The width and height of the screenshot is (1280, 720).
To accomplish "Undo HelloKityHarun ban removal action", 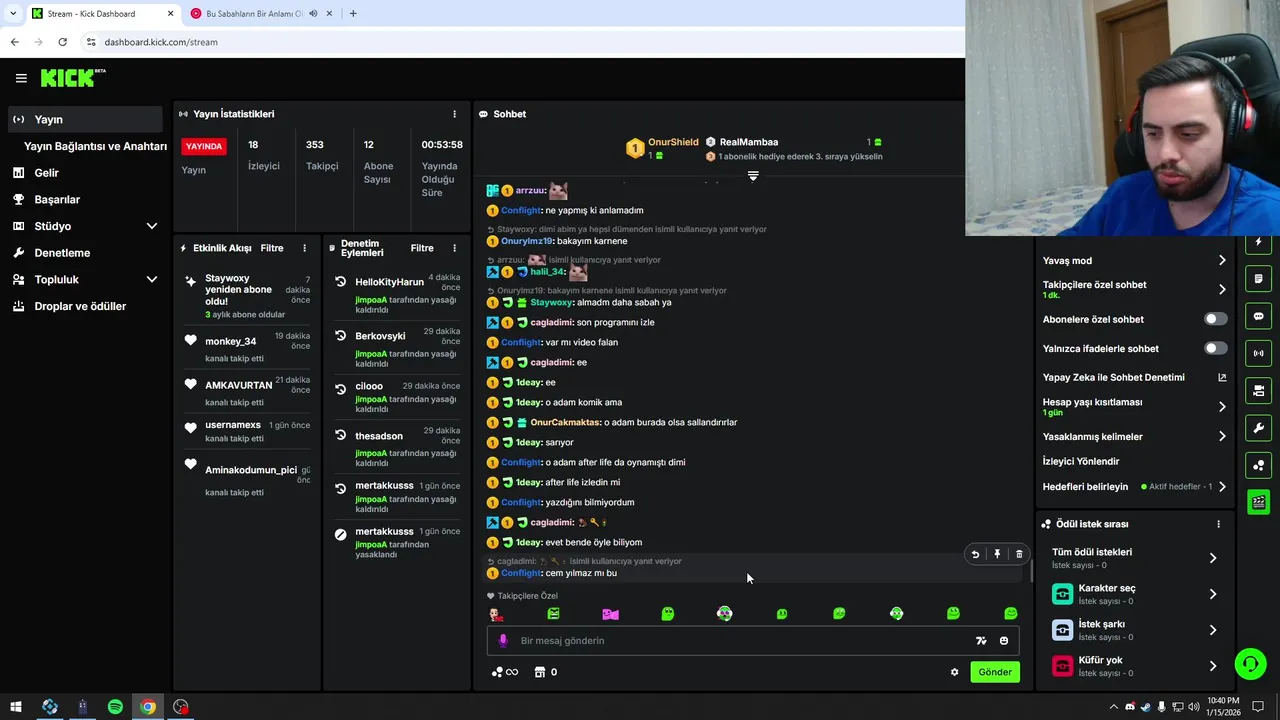I will tap(341, 282).
